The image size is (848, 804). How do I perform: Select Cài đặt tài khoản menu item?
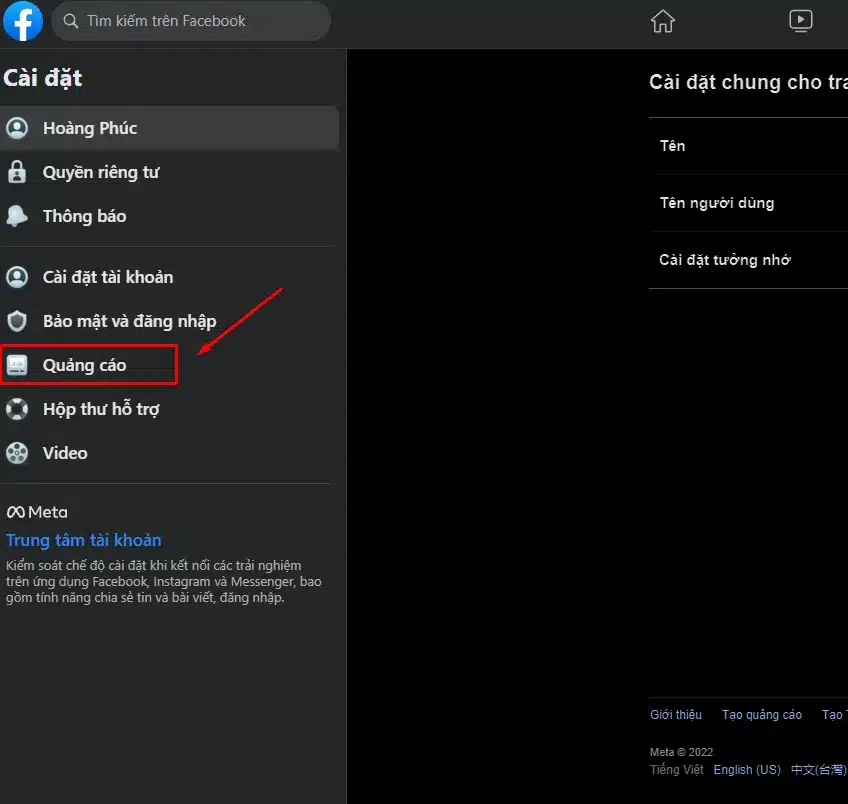[x=108, y=277]
